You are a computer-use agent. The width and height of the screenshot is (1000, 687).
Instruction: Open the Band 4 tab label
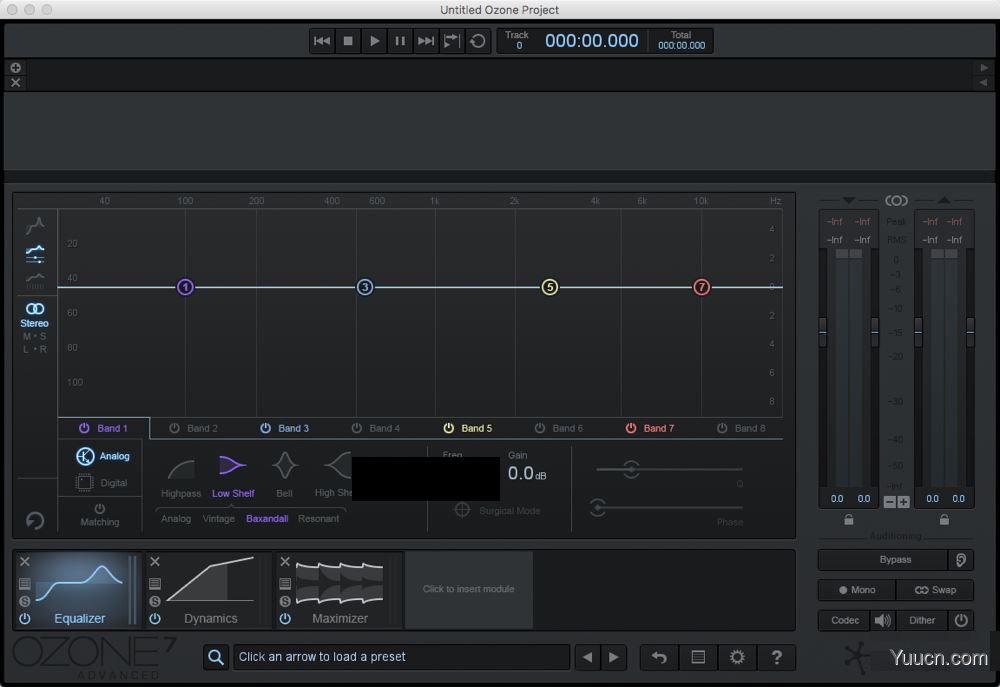(x=385, y=428)
